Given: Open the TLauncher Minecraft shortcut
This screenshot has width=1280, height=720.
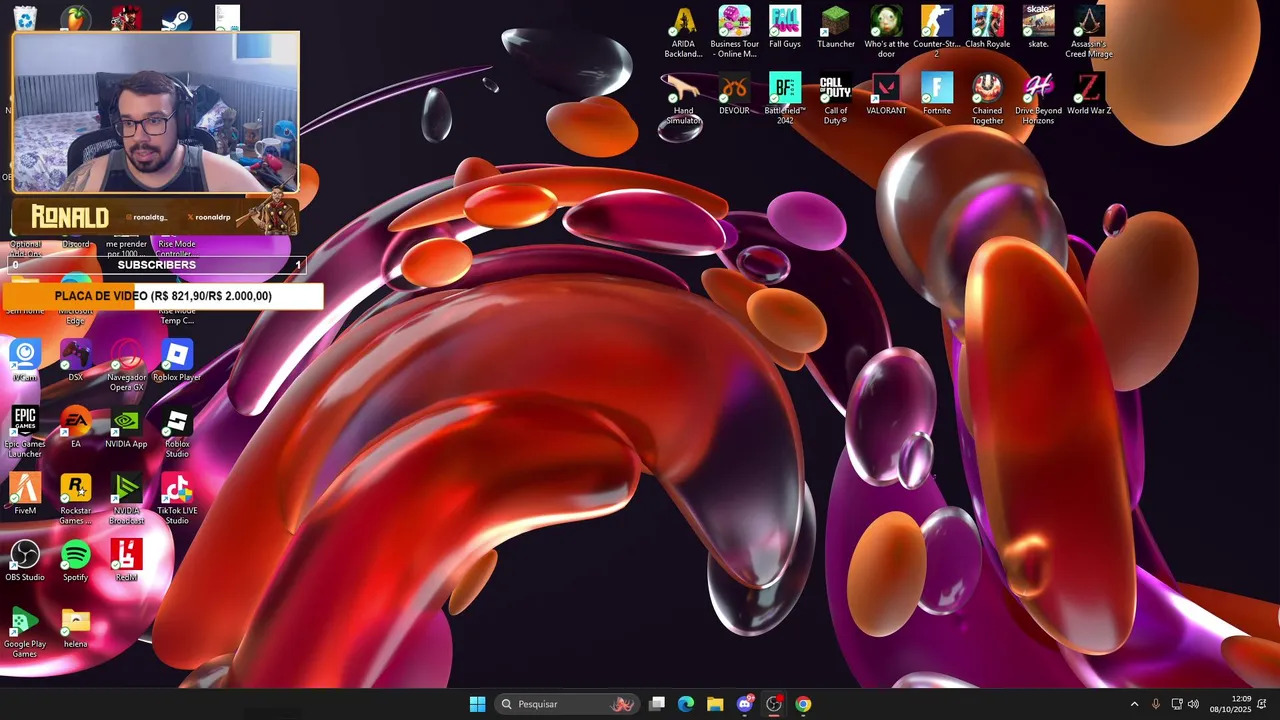Looking at the screenshot, I should click(x=836, y=27).
